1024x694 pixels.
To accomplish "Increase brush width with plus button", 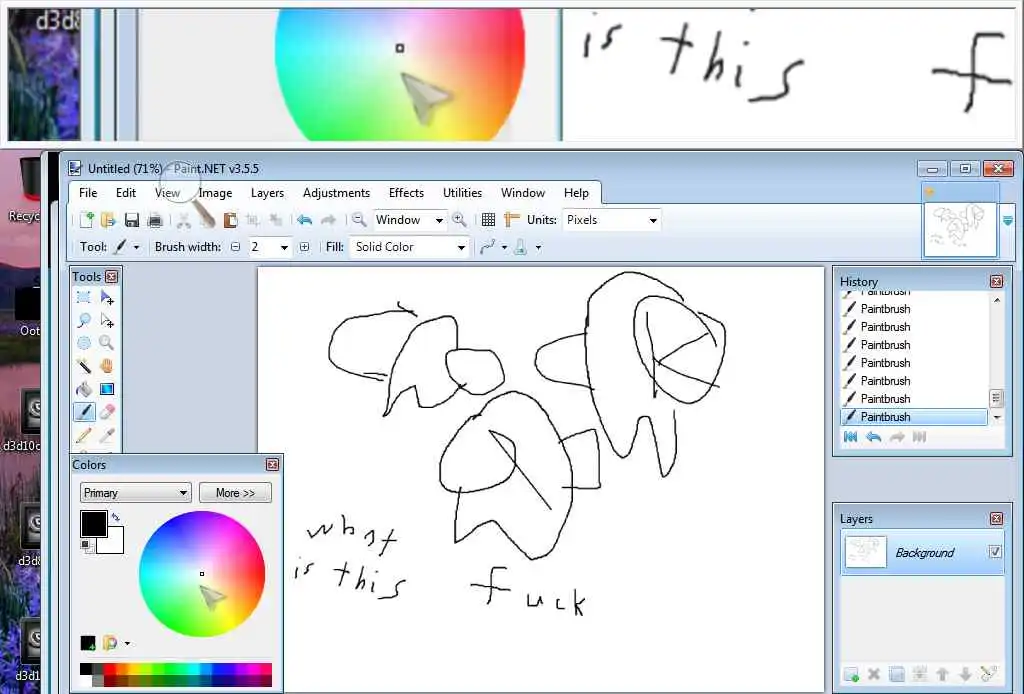I will coord(304,247).
